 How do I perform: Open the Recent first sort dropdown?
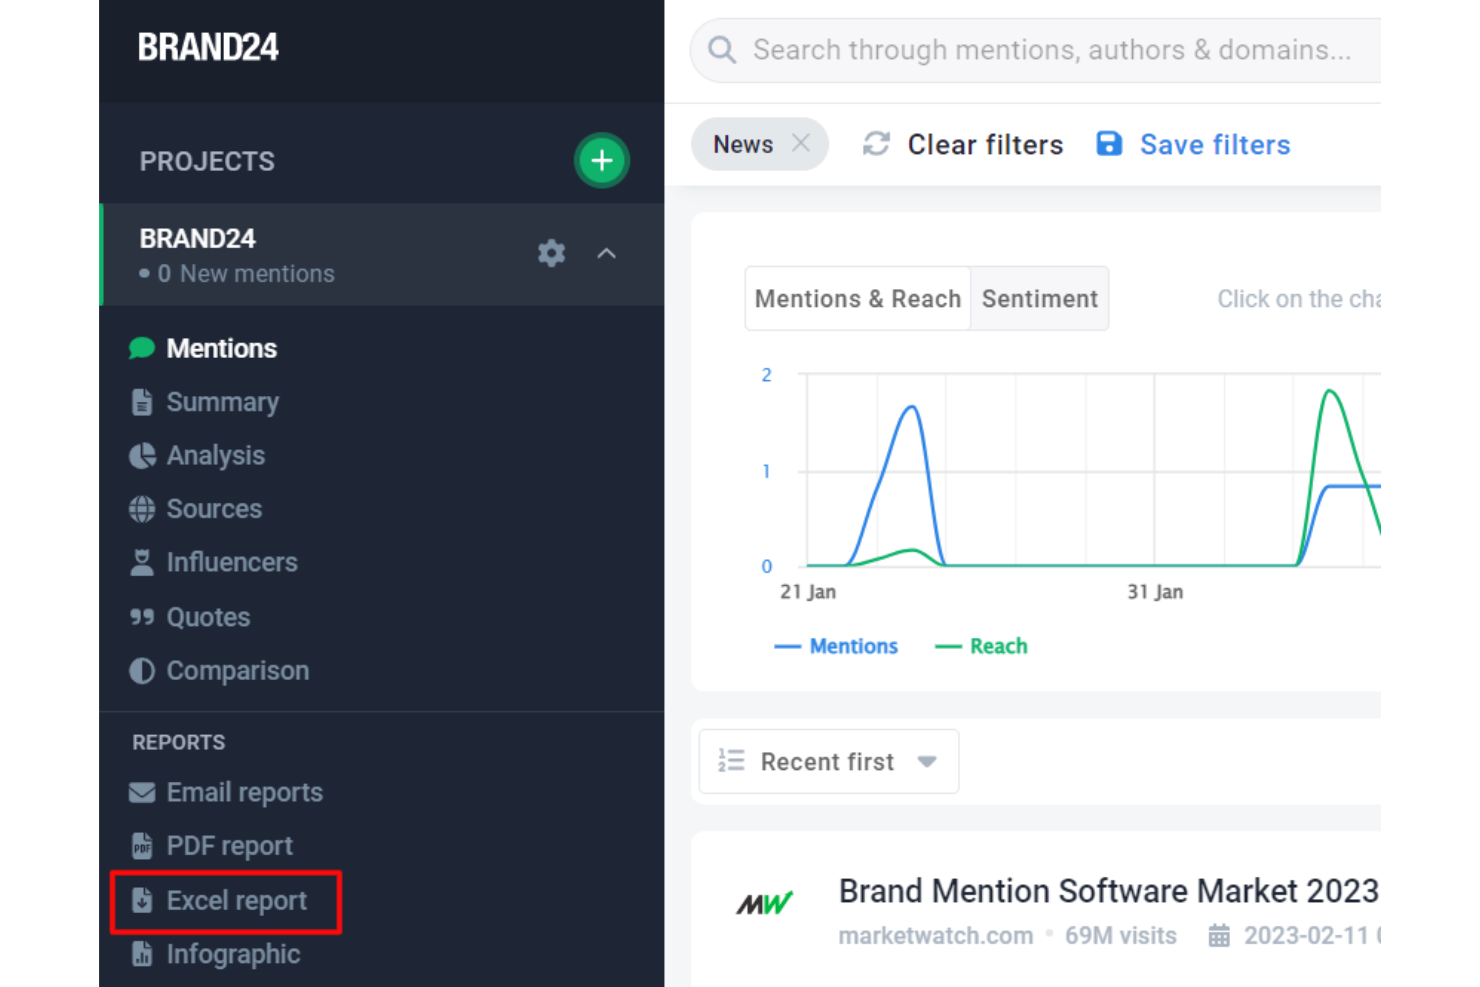pos(827,761)
